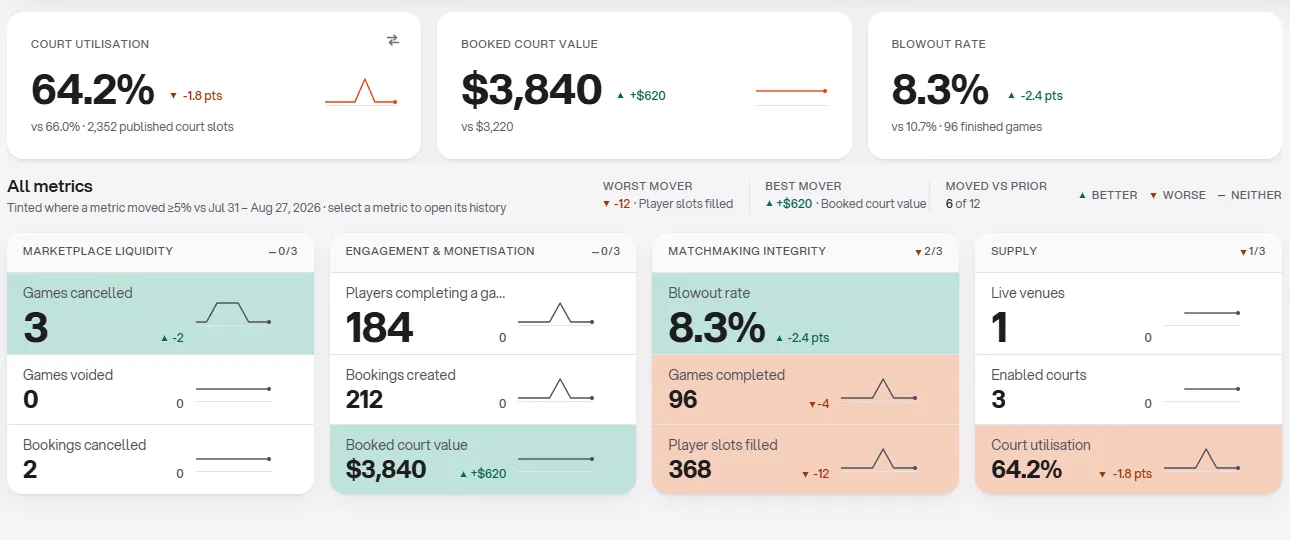
Task: Click the swap icon on Court Utilisation card
Action: click(393, 40)
